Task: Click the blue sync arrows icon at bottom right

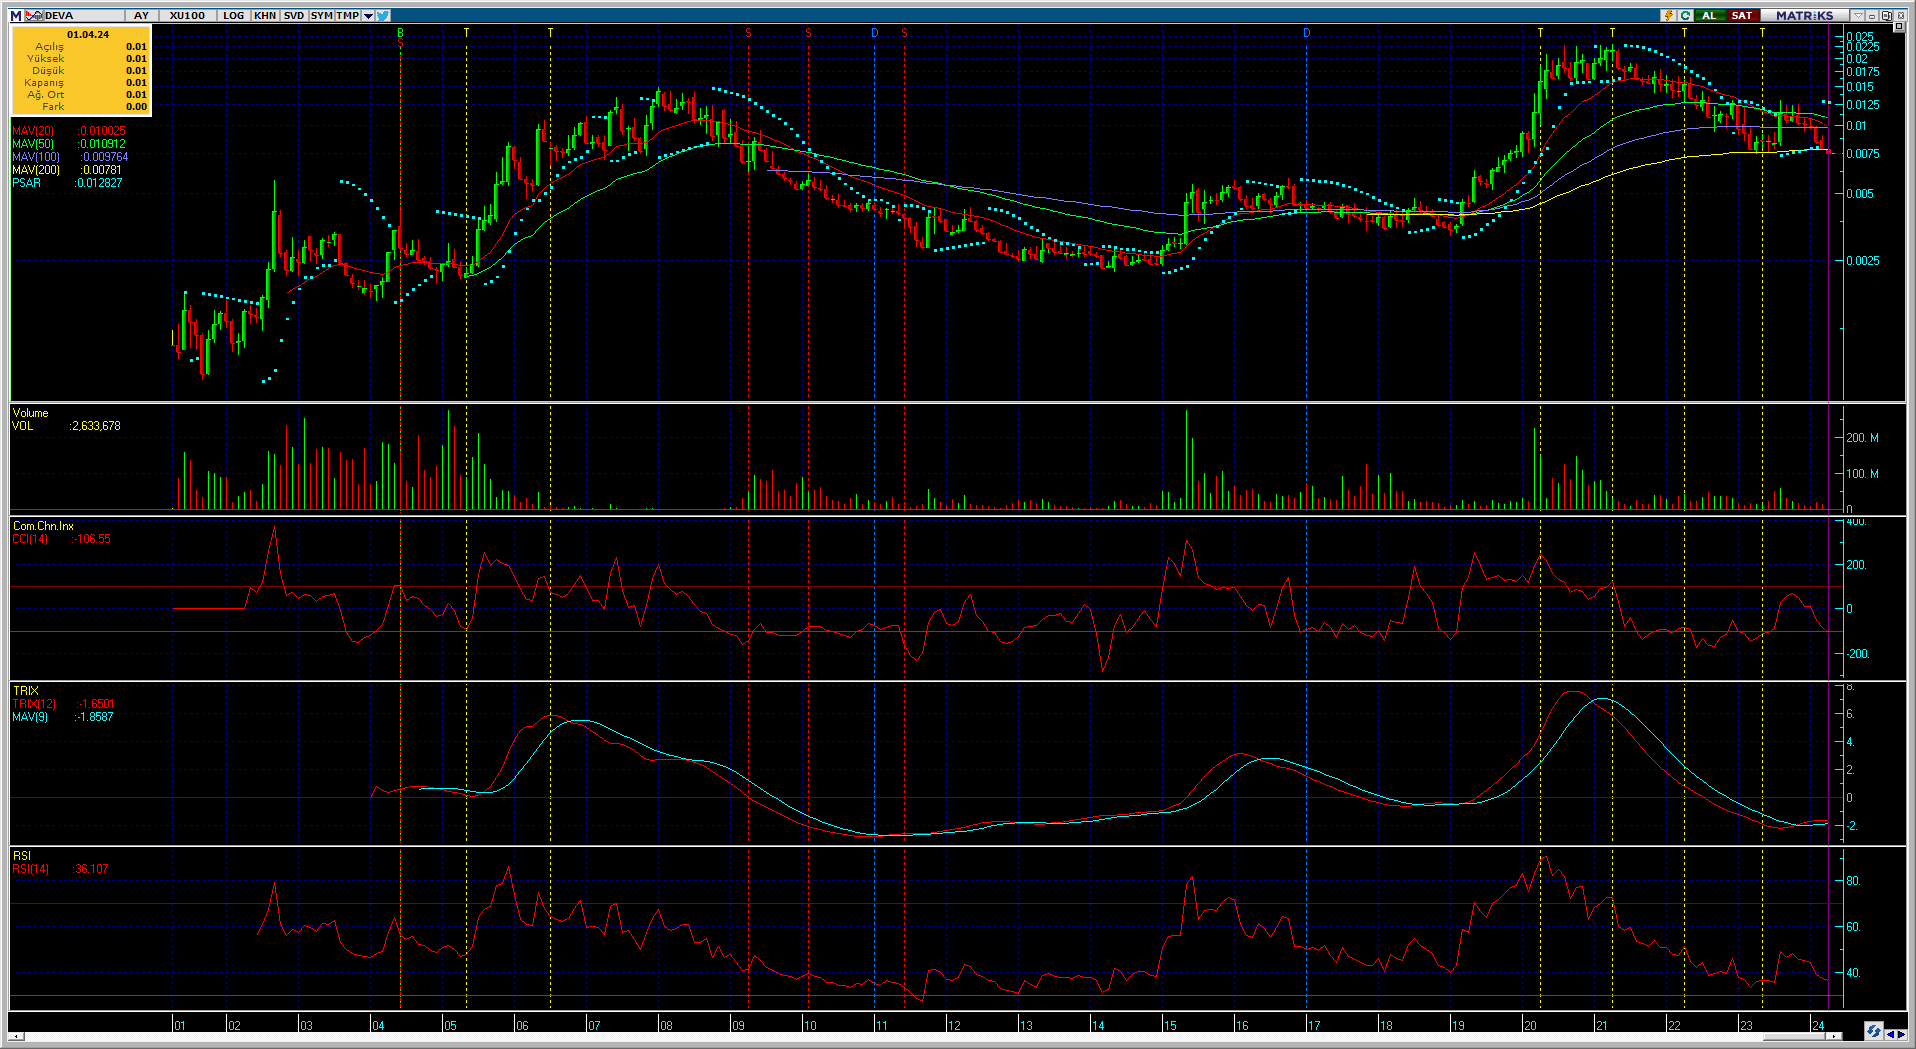Action: [1873, 1031]
